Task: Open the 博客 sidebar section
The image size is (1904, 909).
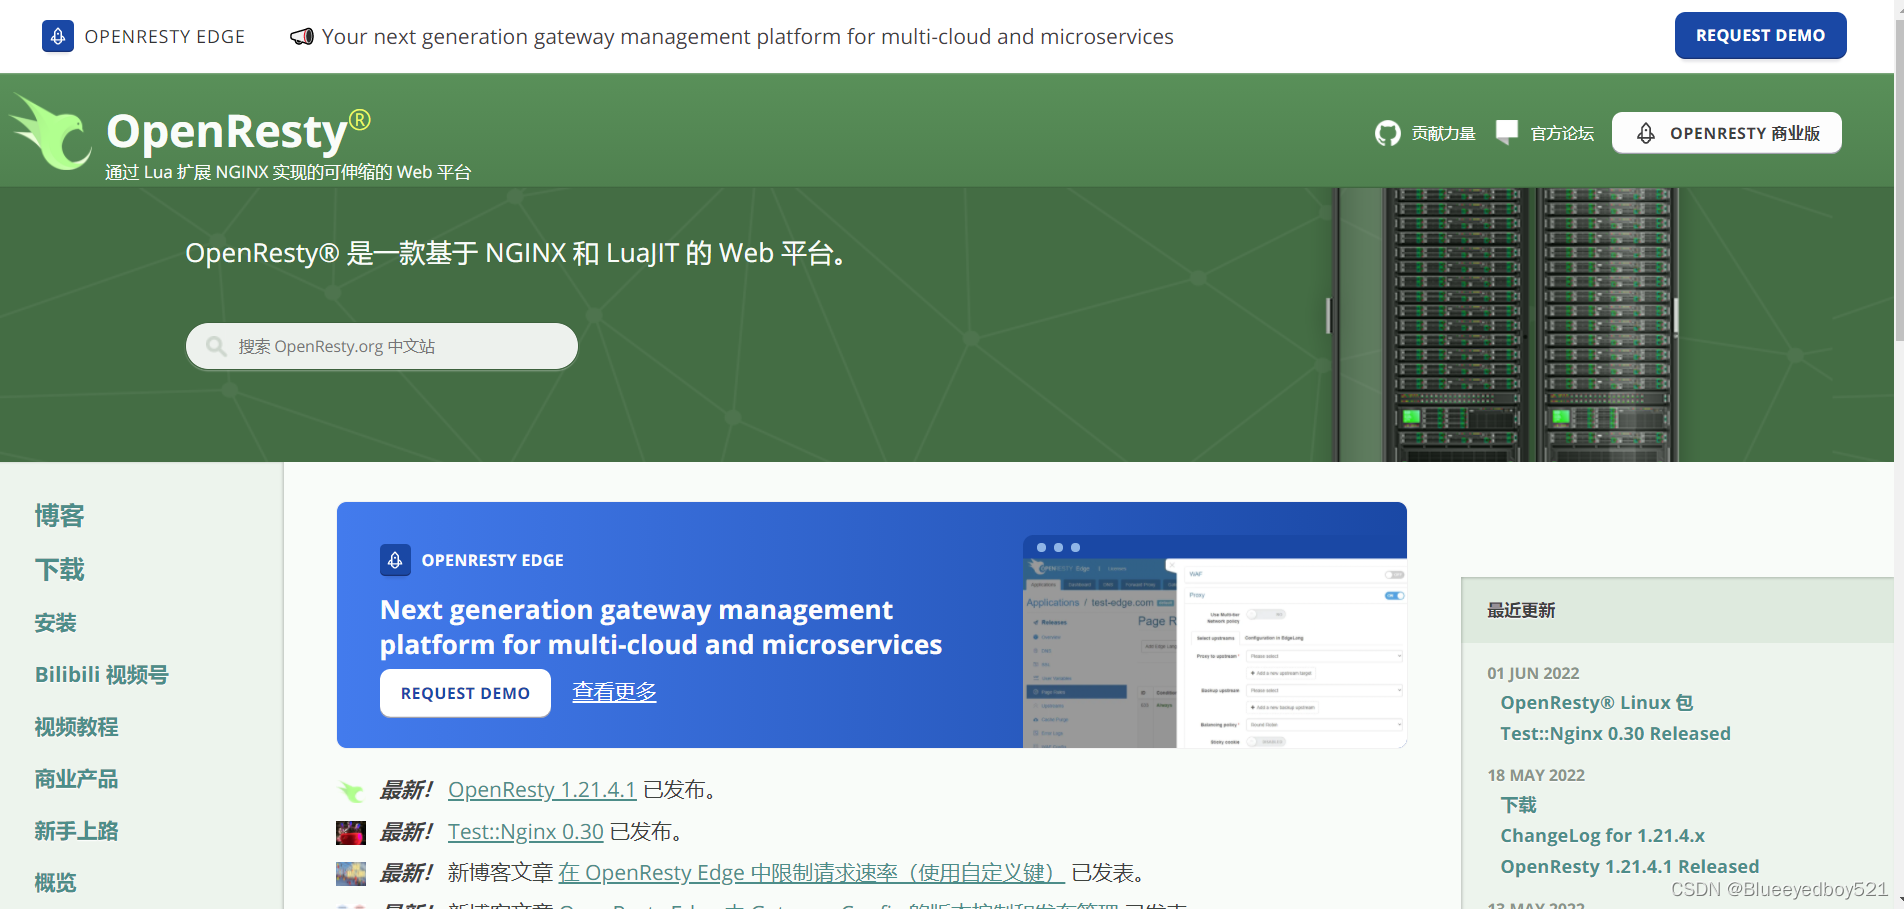Action: (x=59, y=515)
